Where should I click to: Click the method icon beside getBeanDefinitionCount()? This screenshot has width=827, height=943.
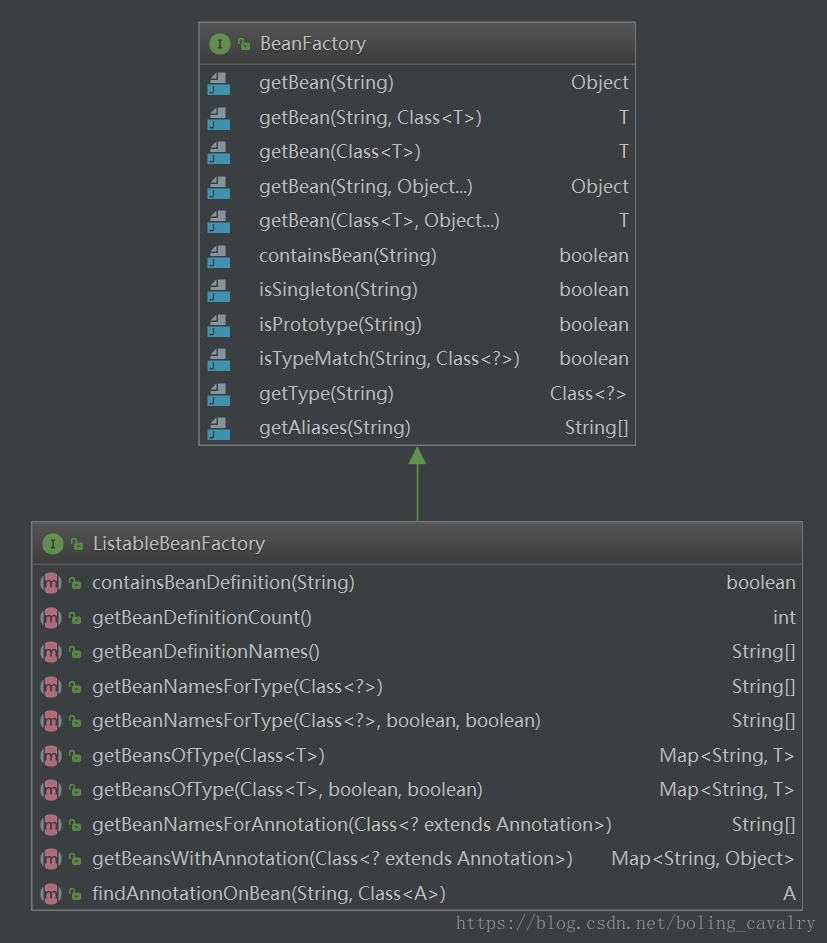[51, 618]
